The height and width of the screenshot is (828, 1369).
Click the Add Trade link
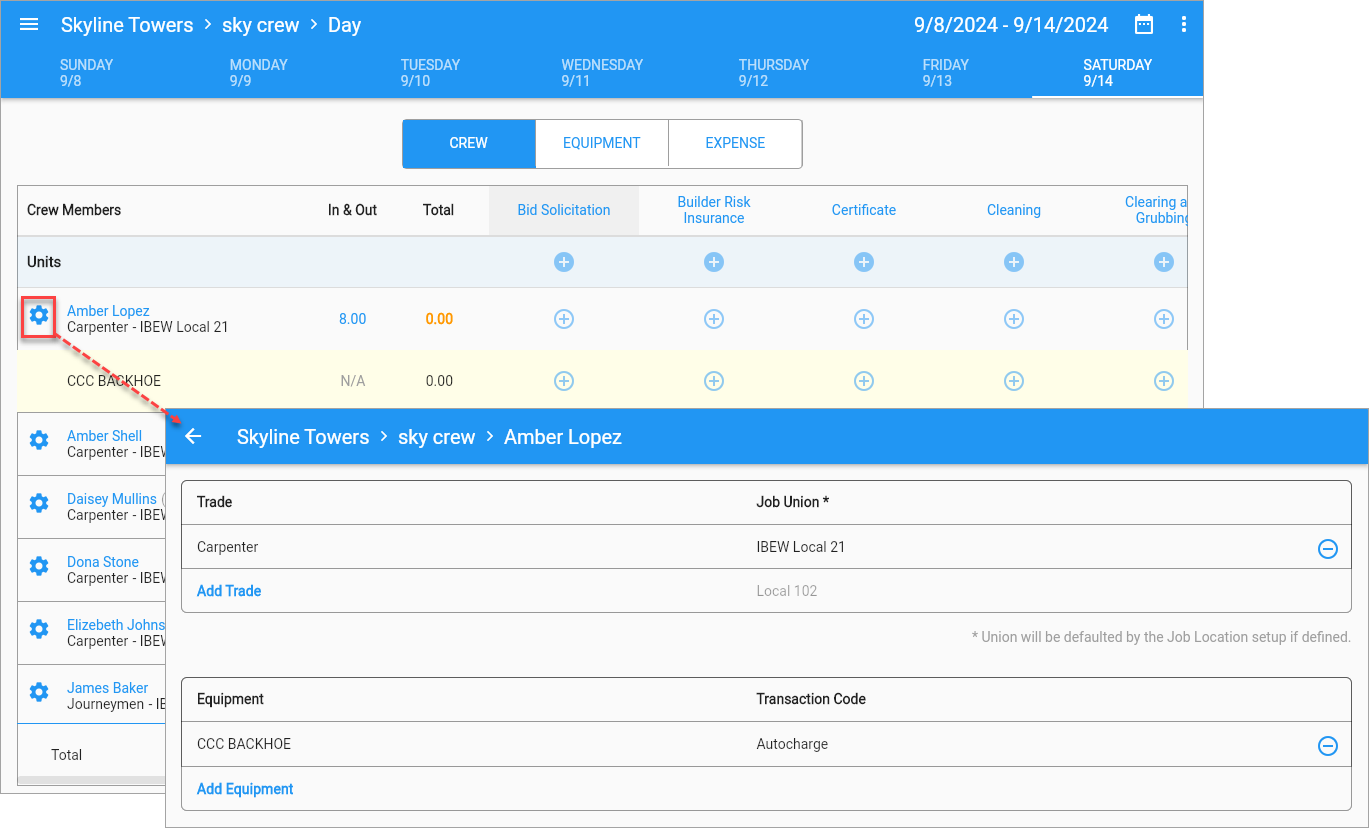point(229,591)
